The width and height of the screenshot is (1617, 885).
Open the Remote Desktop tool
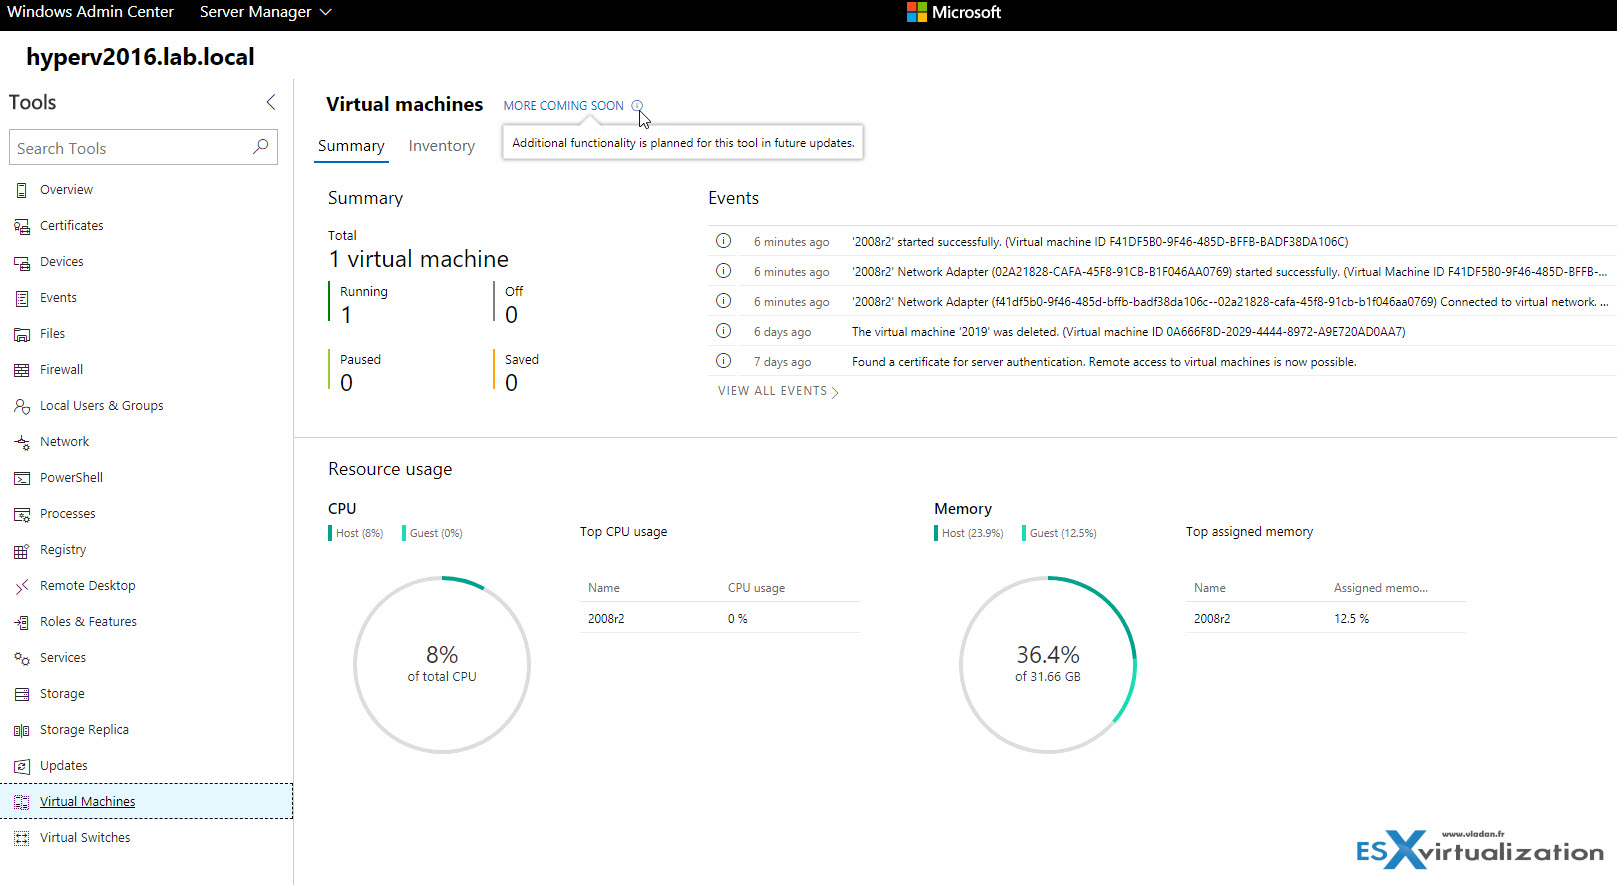point(88,586)
